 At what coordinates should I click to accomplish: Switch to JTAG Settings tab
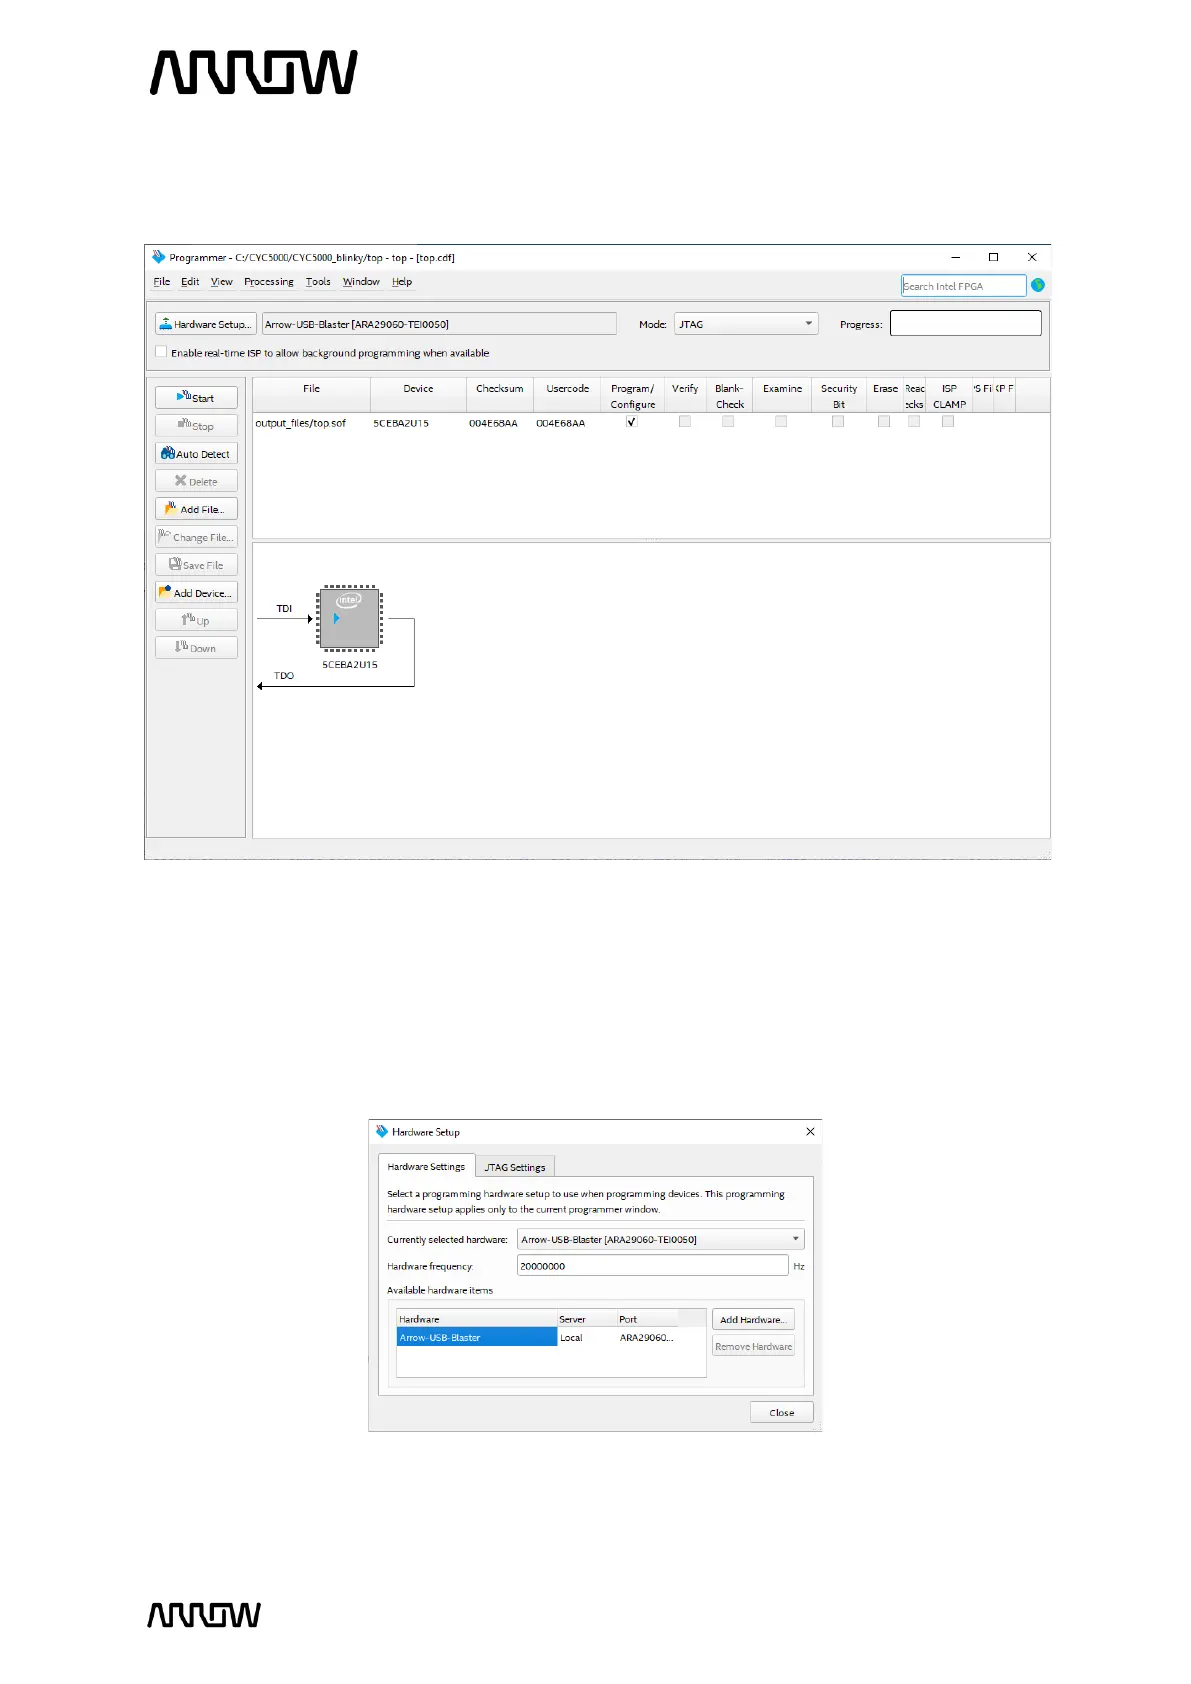515,1167
